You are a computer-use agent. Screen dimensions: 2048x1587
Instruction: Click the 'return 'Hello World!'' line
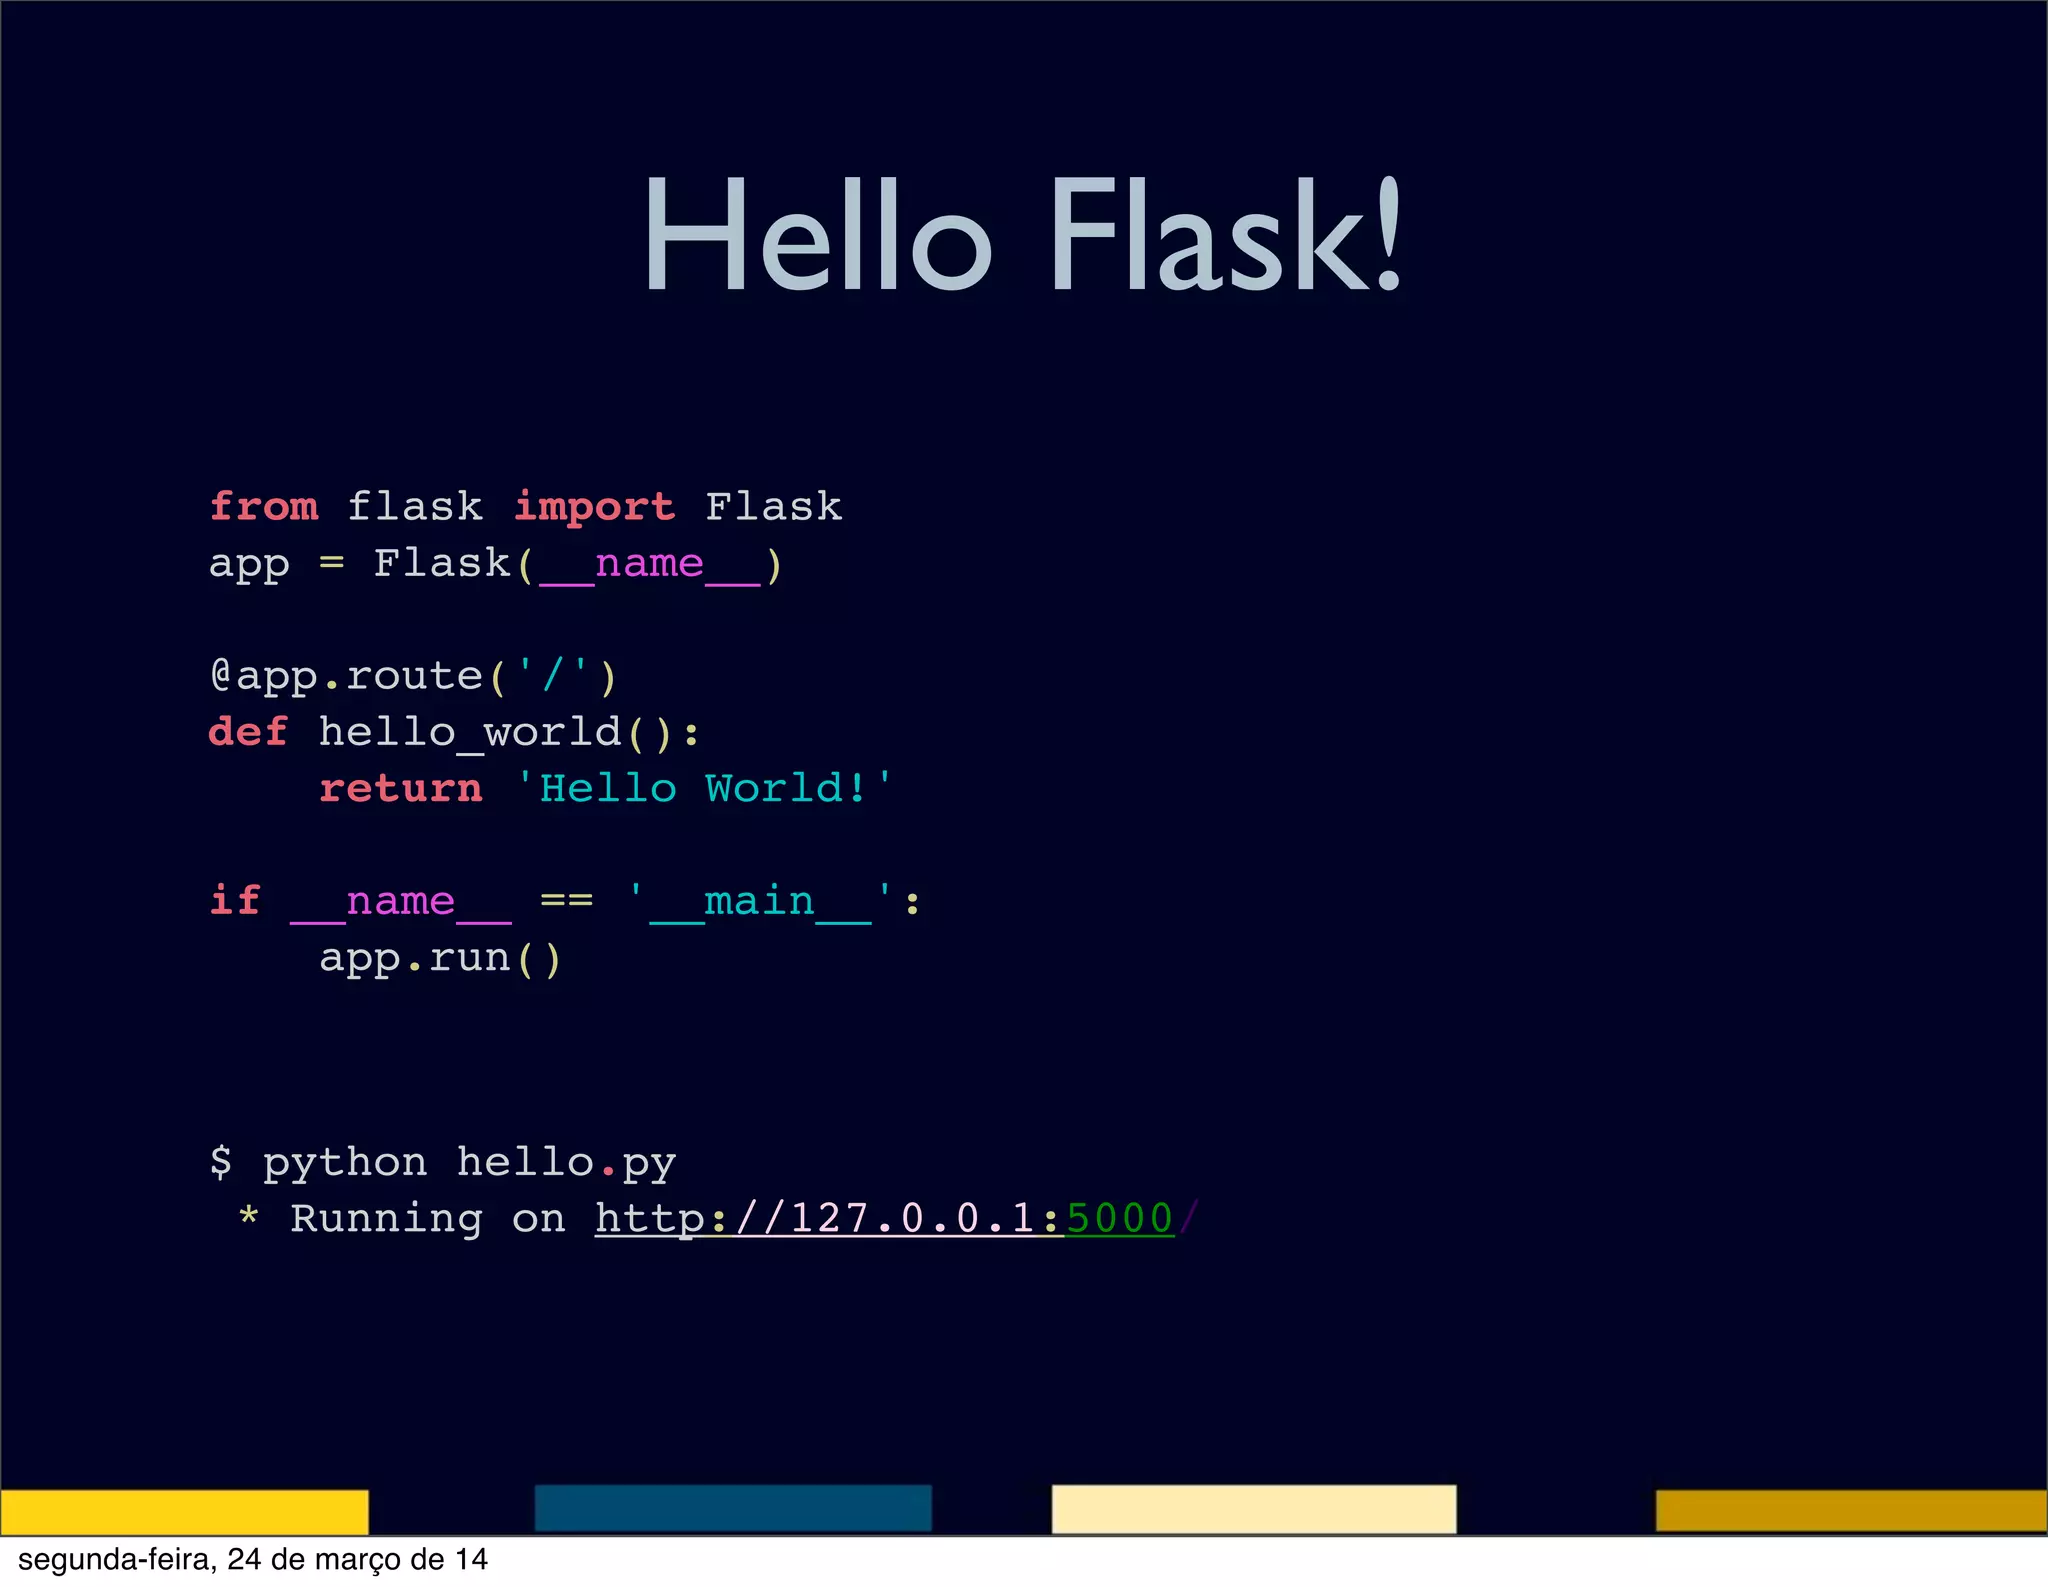(x=606, y=789)
